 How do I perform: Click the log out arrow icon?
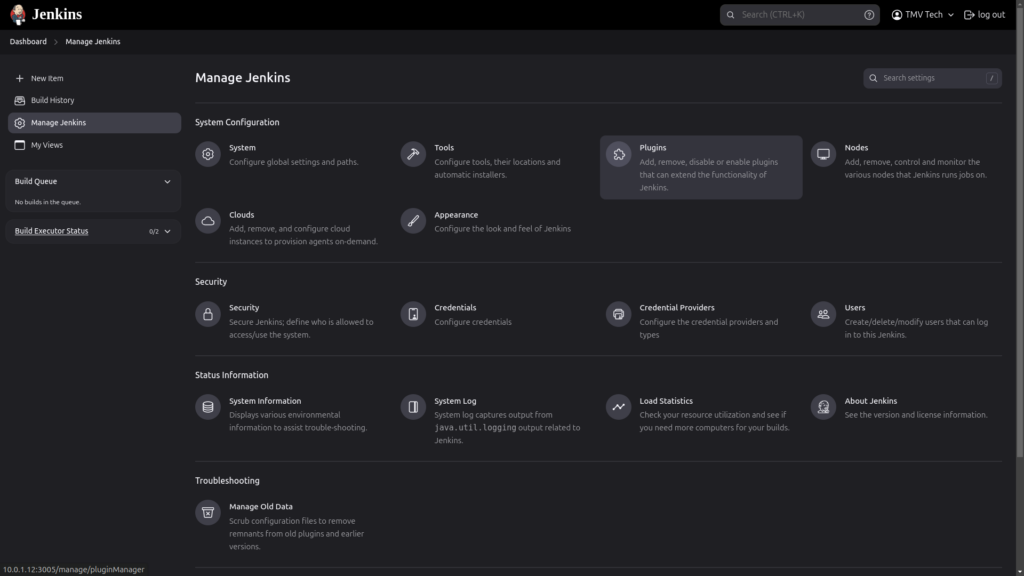[969, 15]
